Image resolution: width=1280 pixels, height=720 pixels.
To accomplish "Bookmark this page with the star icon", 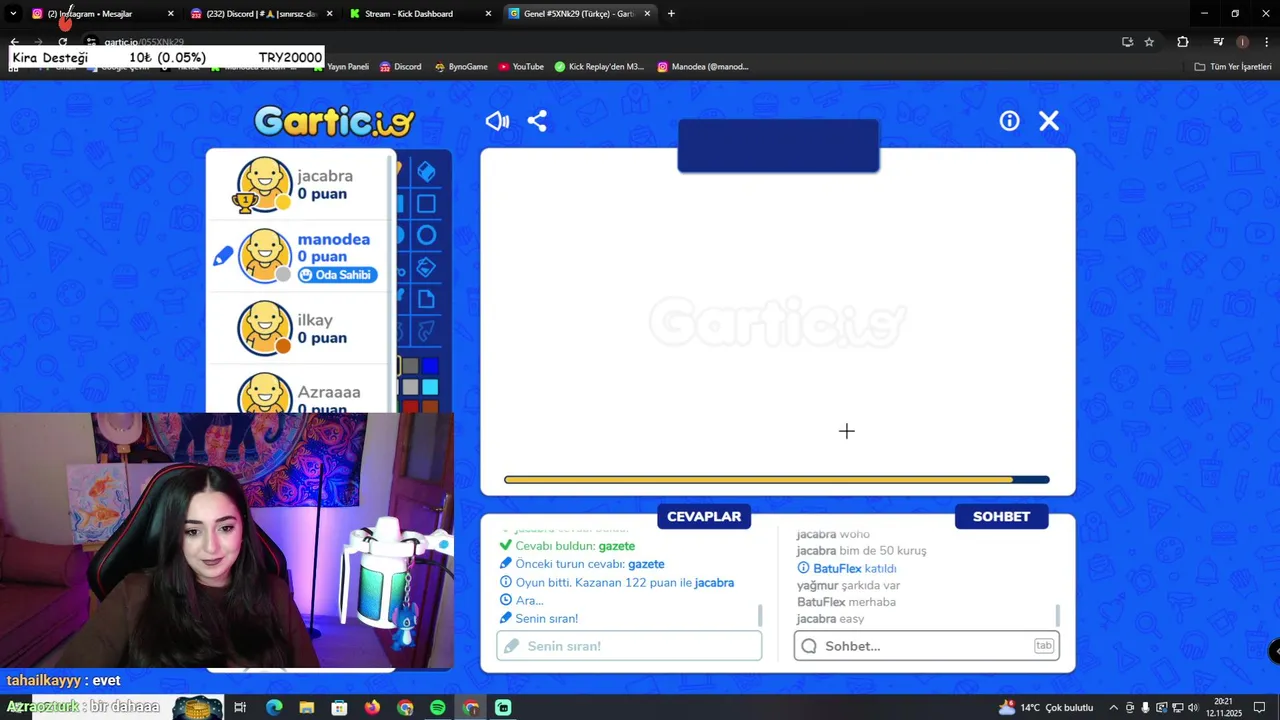I will (x=1149, y=42).
